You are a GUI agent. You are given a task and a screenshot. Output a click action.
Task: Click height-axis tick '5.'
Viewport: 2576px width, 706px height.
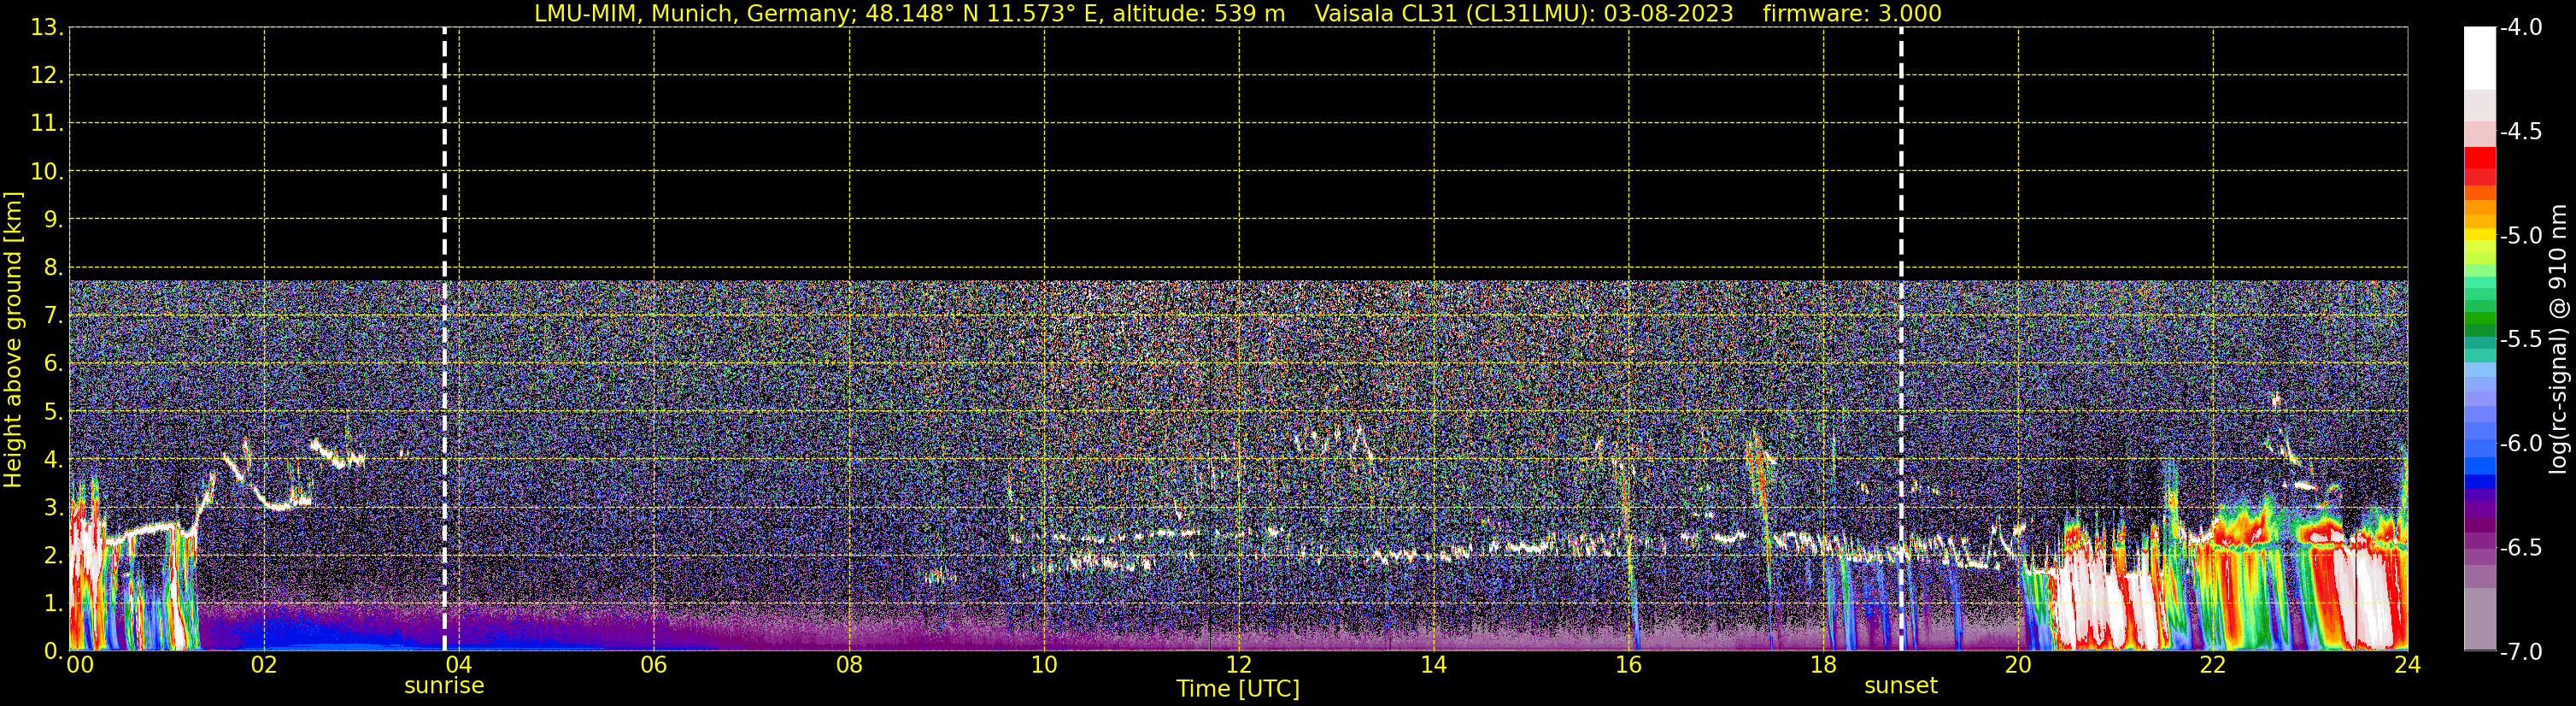pos(54,411)
